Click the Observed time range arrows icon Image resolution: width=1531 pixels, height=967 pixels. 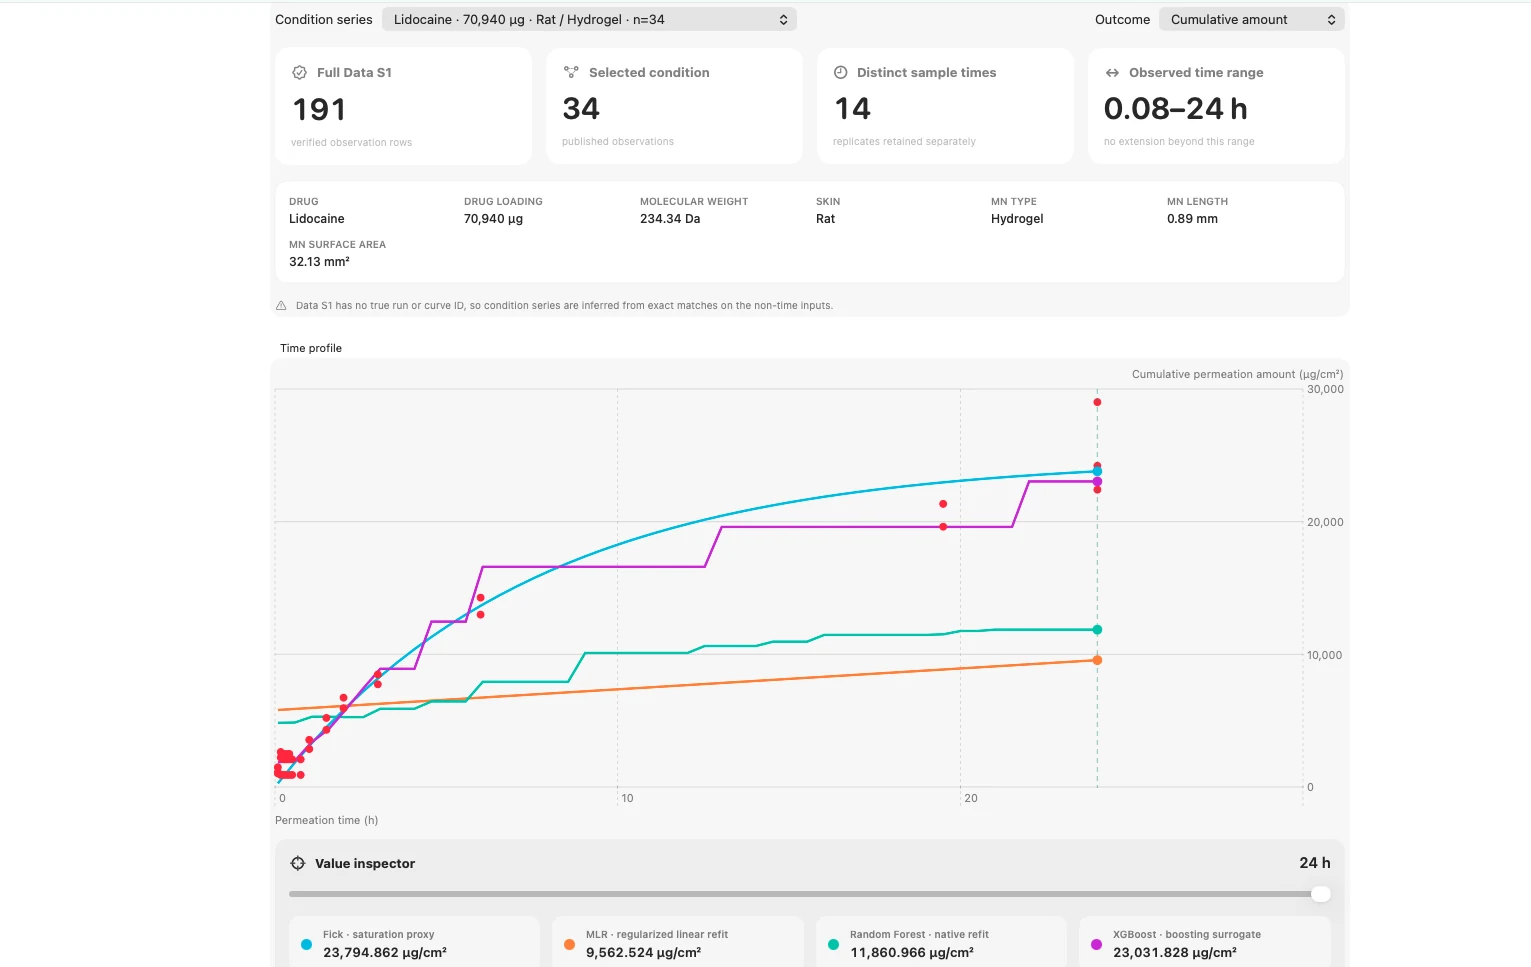click(x=1112, y=73)
